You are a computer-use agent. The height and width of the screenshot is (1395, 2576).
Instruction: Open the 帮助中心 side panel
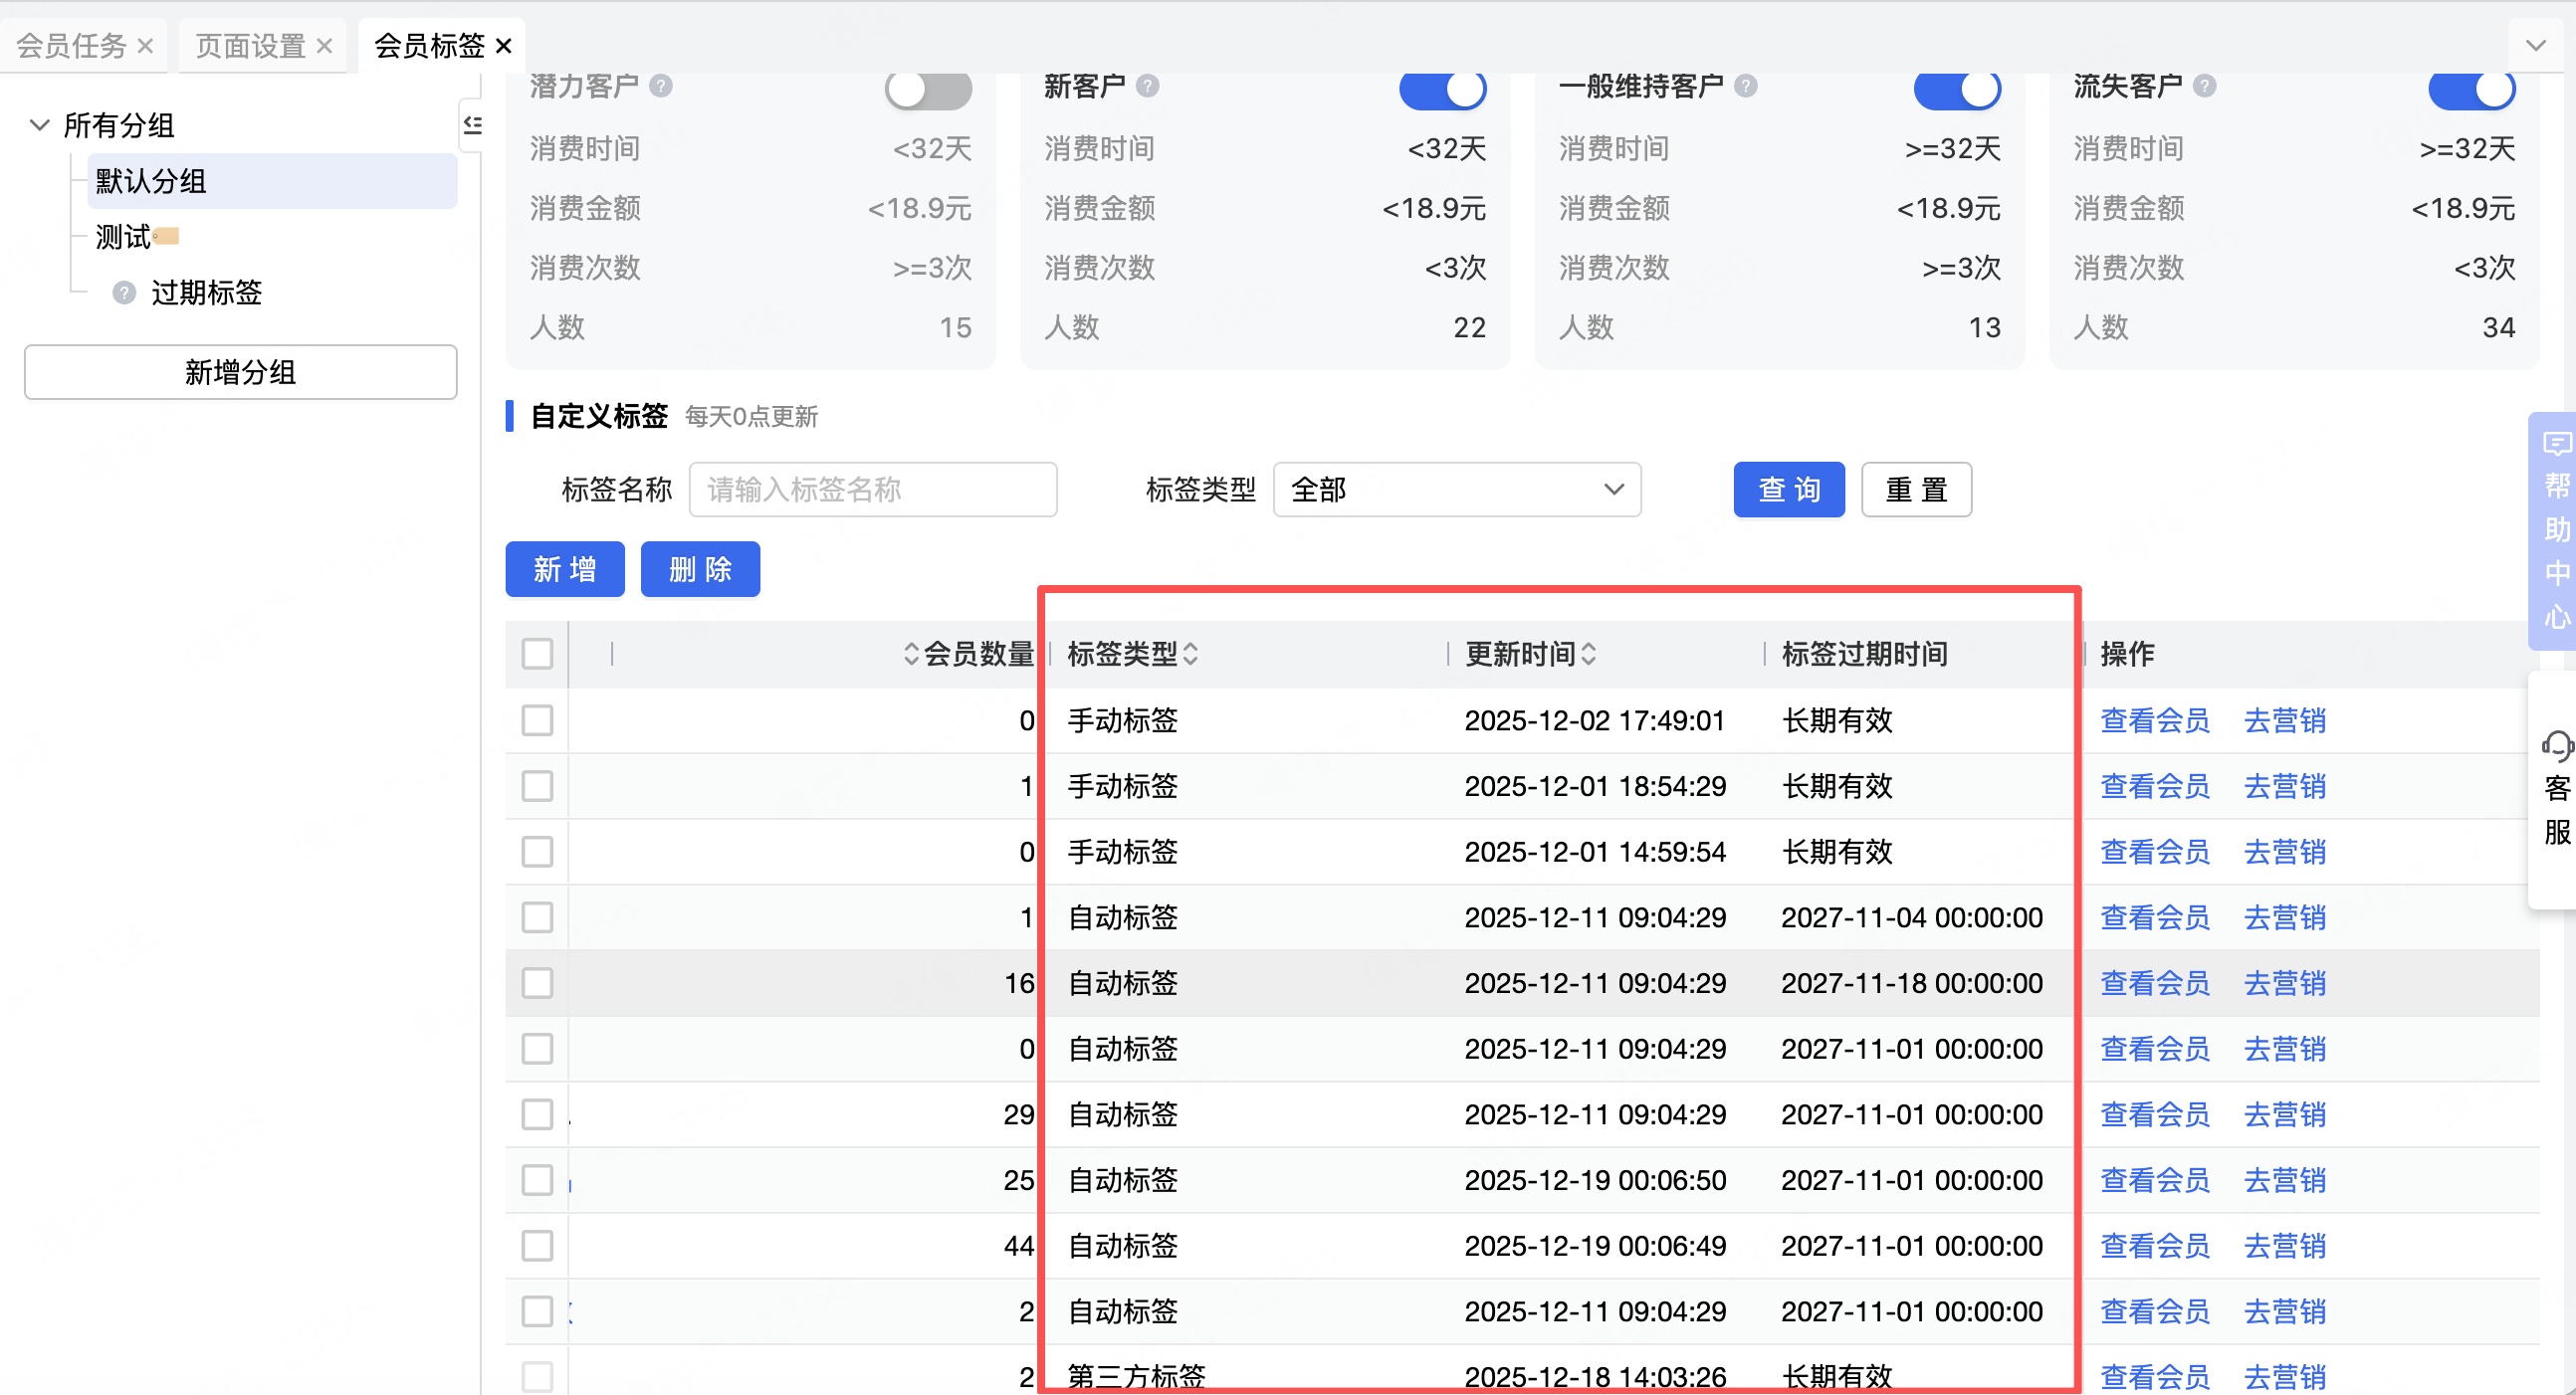click(2555, 530)
